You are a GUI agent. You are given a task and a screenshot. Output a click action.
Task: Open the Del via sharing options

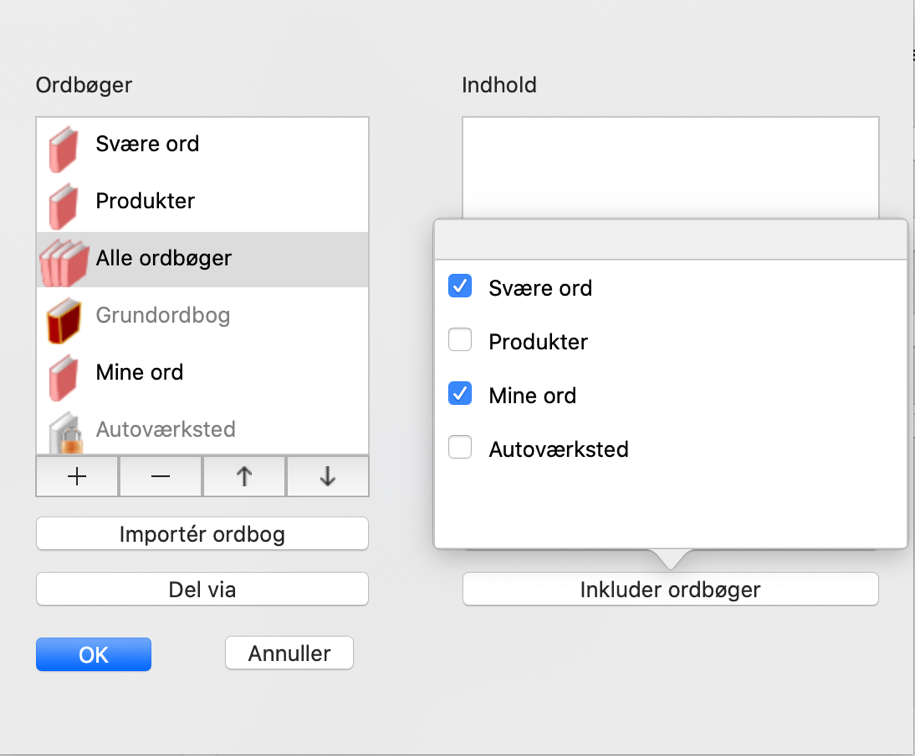tap(202, 589)
